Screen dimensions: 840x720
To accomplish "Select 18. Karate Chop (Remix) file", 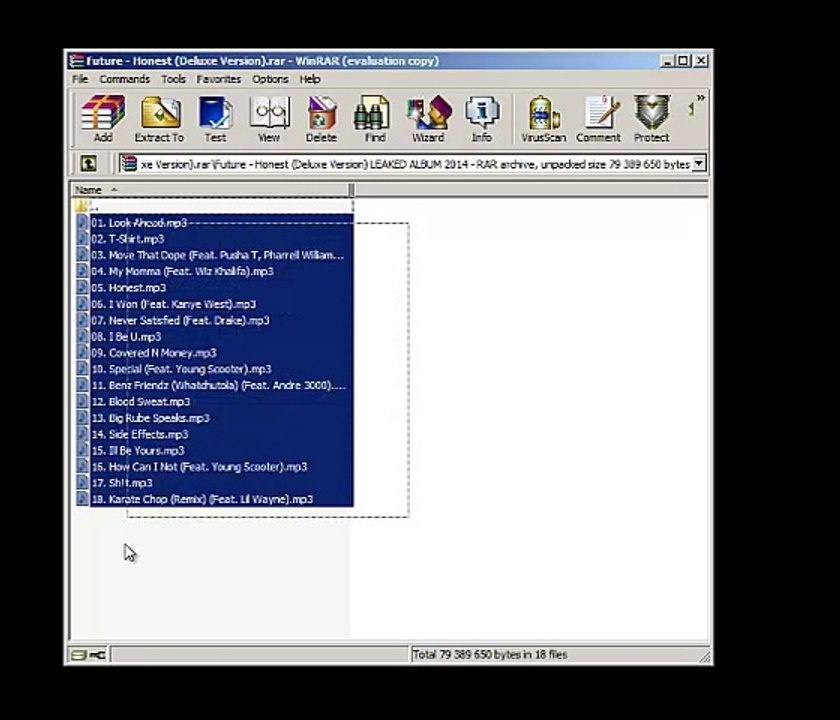I will [x=214, y=499].
